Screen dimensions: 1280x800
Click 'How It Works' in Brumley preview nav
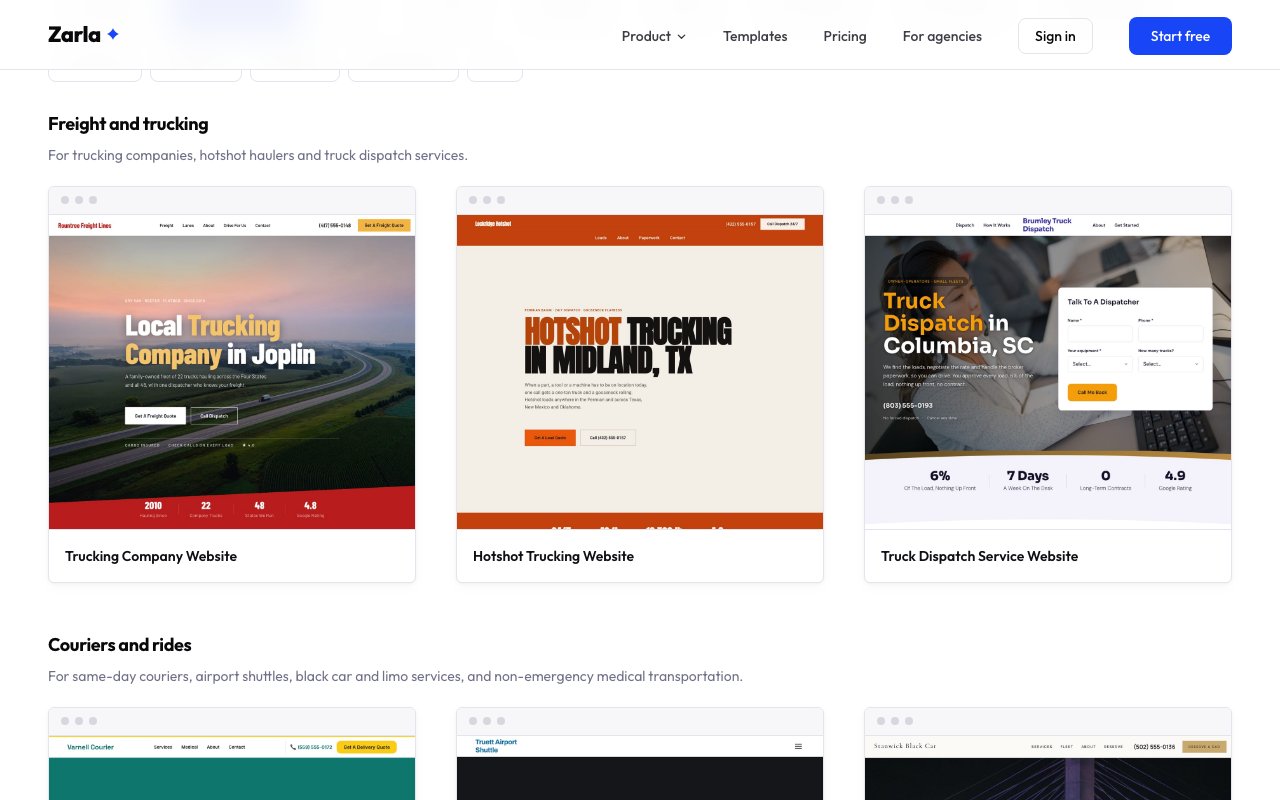click(x=997, y=225)
